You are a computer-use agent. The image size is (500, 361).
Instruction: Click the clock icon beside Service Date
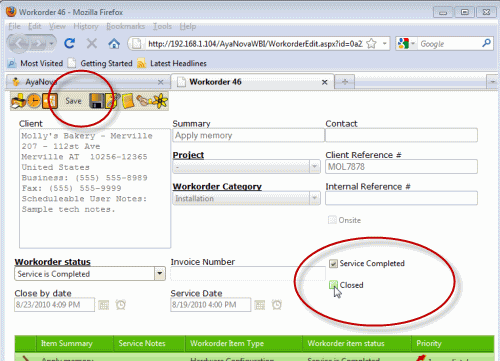277,305
